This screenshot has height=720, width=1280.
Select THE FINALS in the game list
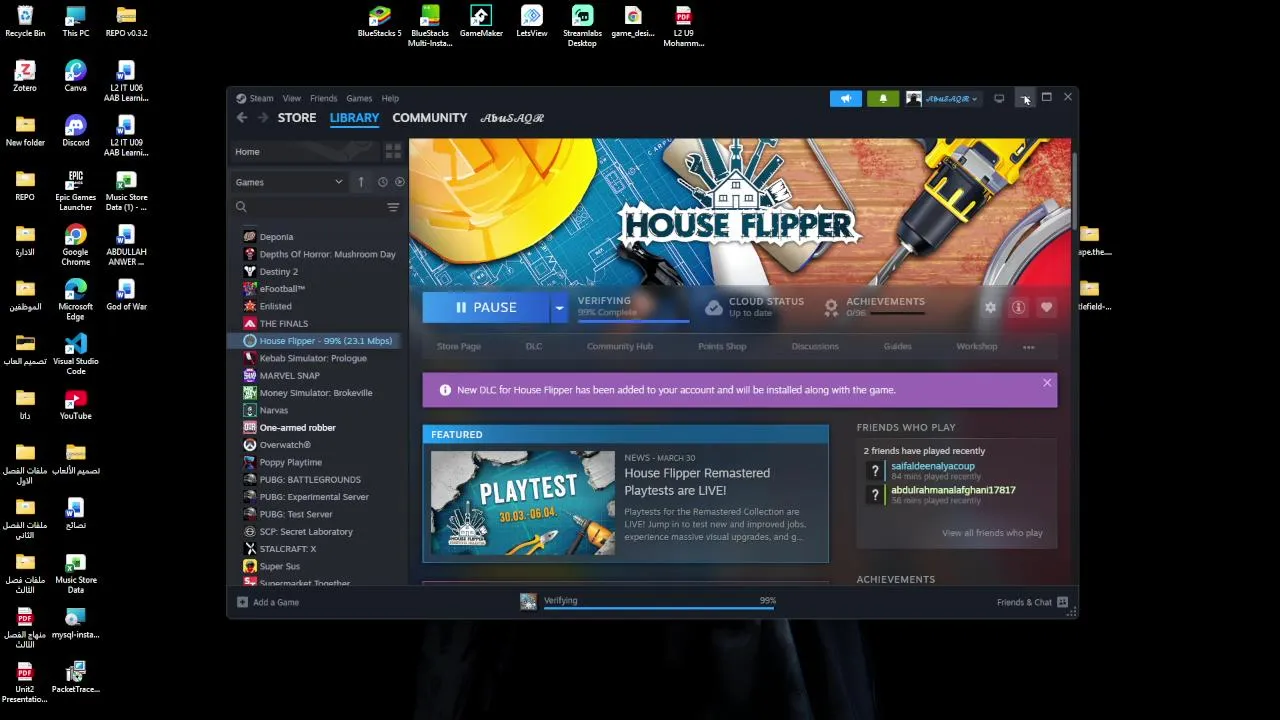(x=284, y=324)
